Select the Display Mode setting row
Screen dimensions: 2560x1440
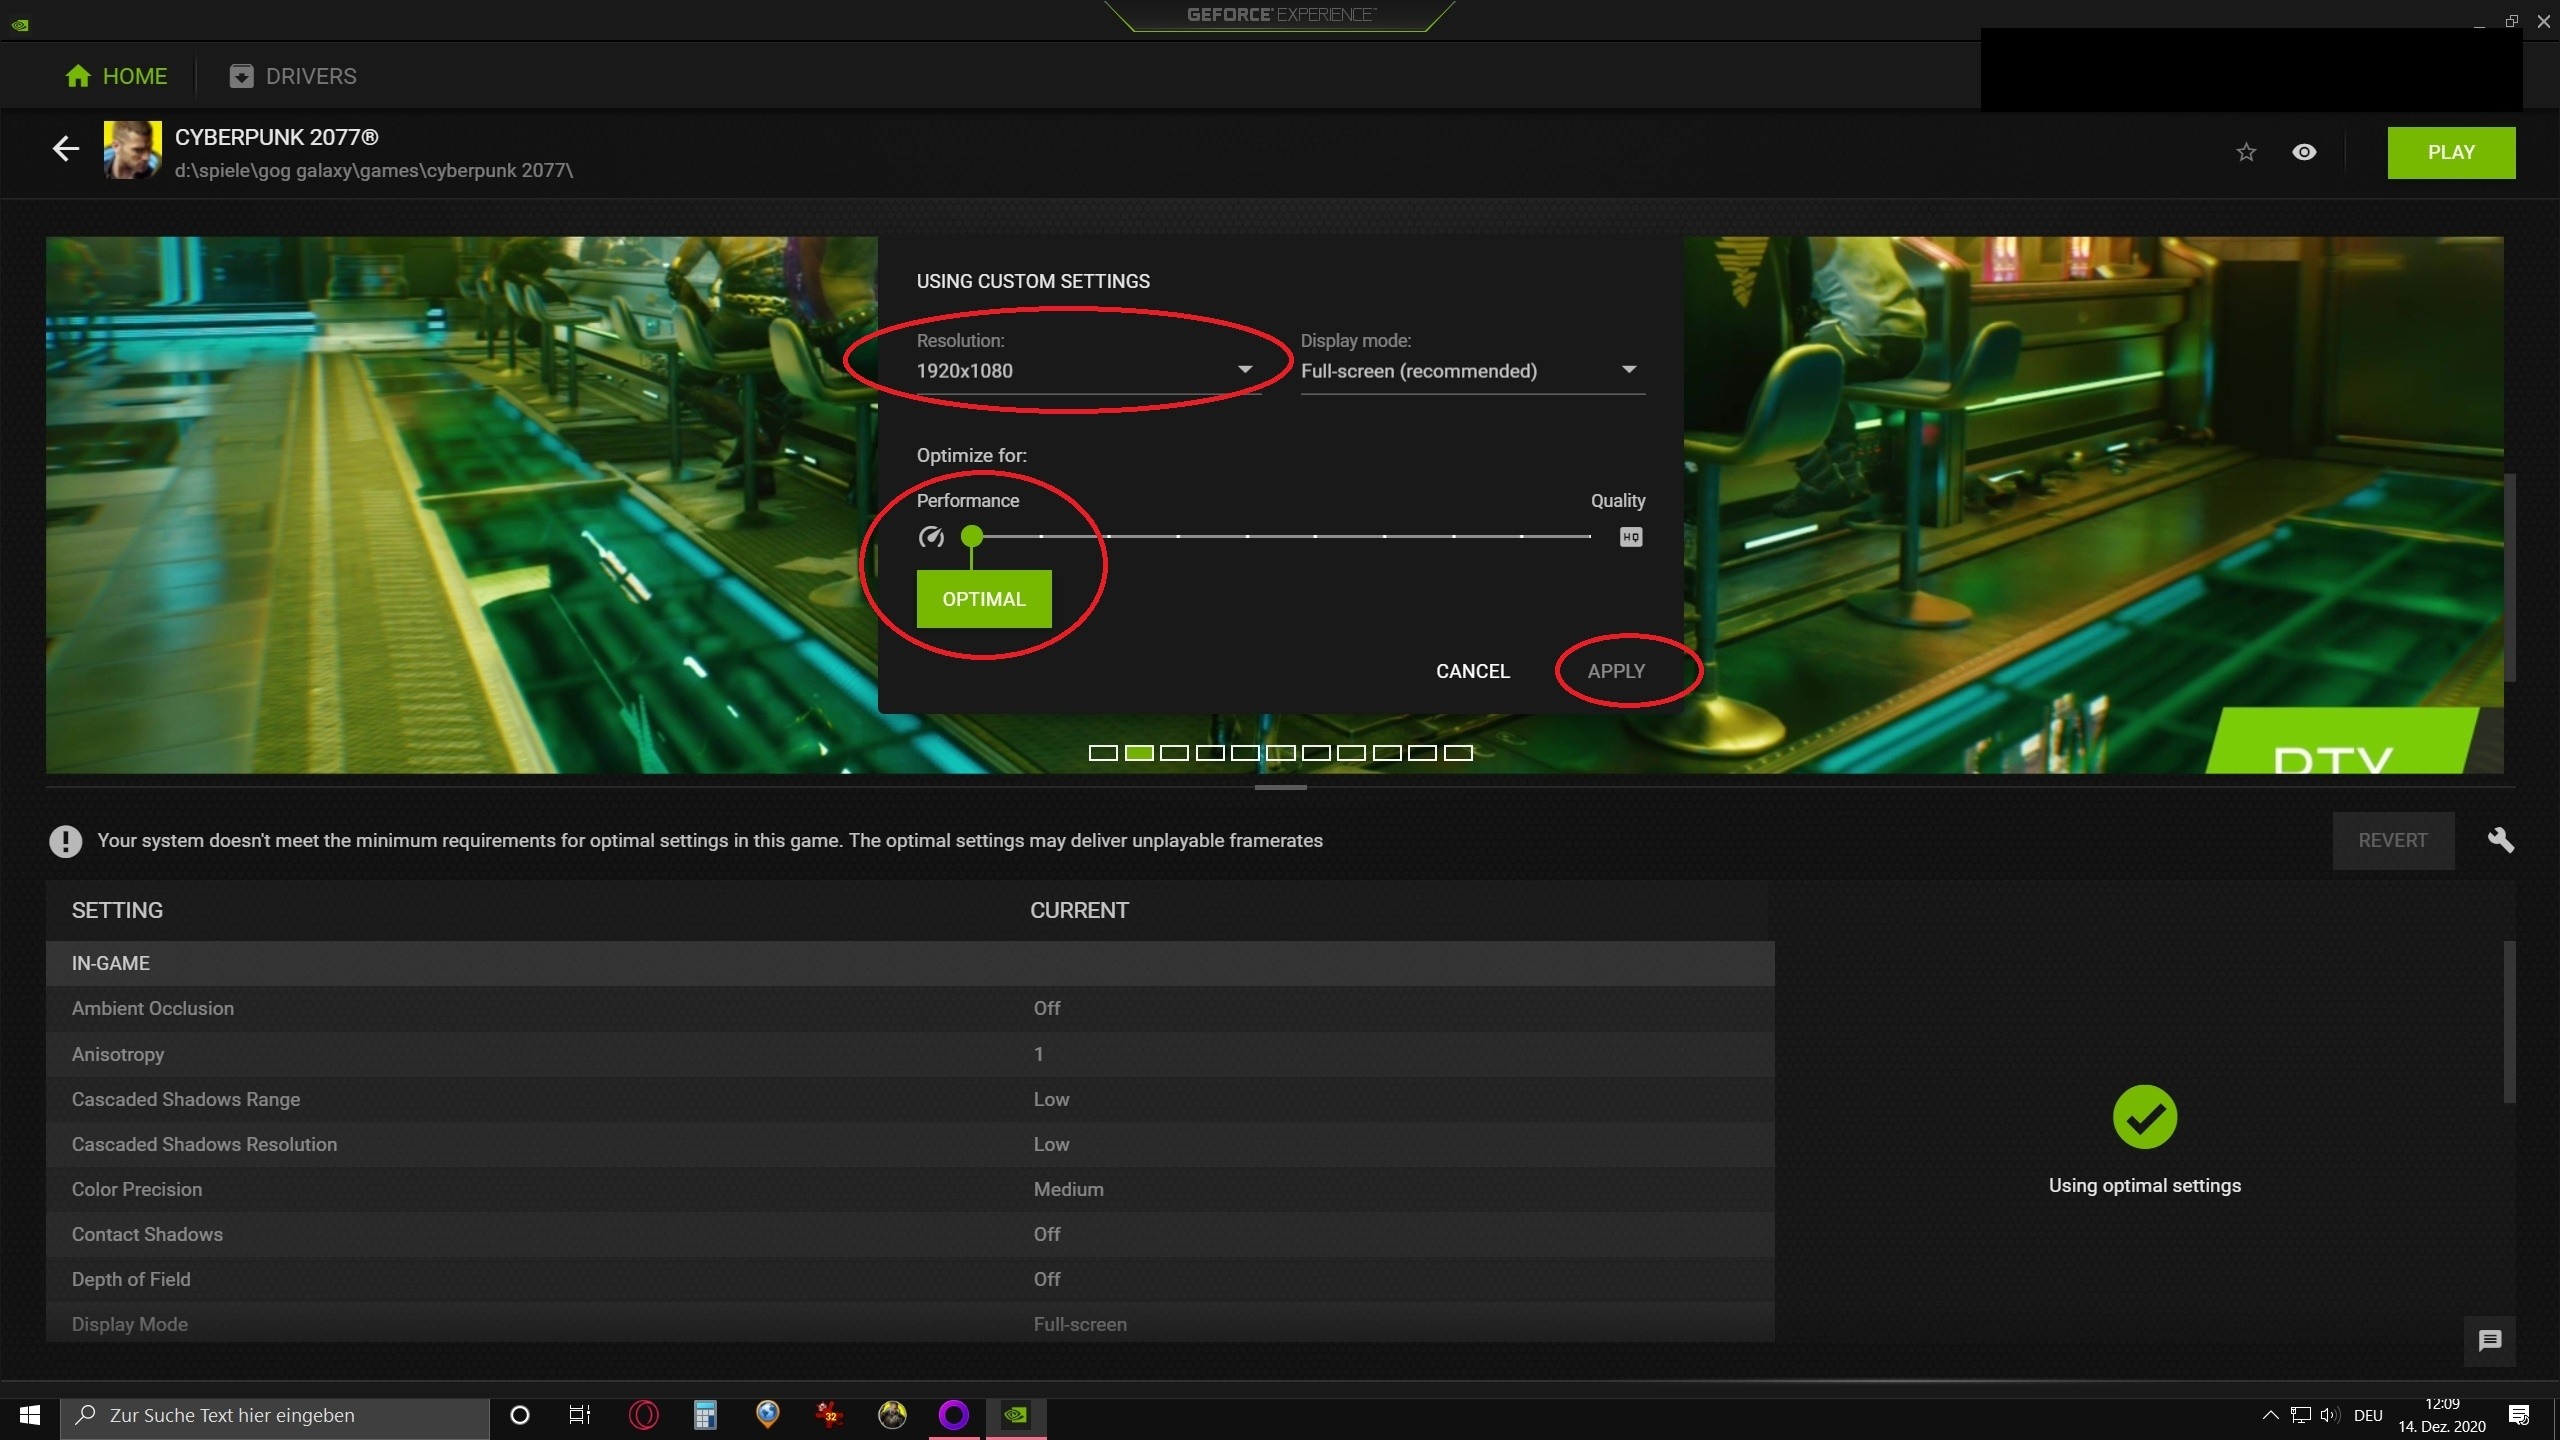coord(910,1322)
